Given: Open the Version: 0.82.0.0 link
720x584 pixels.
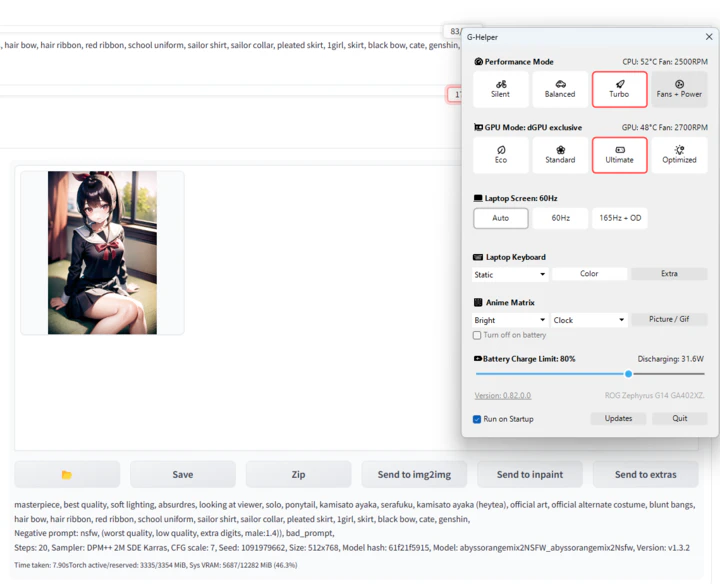Looking at the screenshot, I should point(503,395).
